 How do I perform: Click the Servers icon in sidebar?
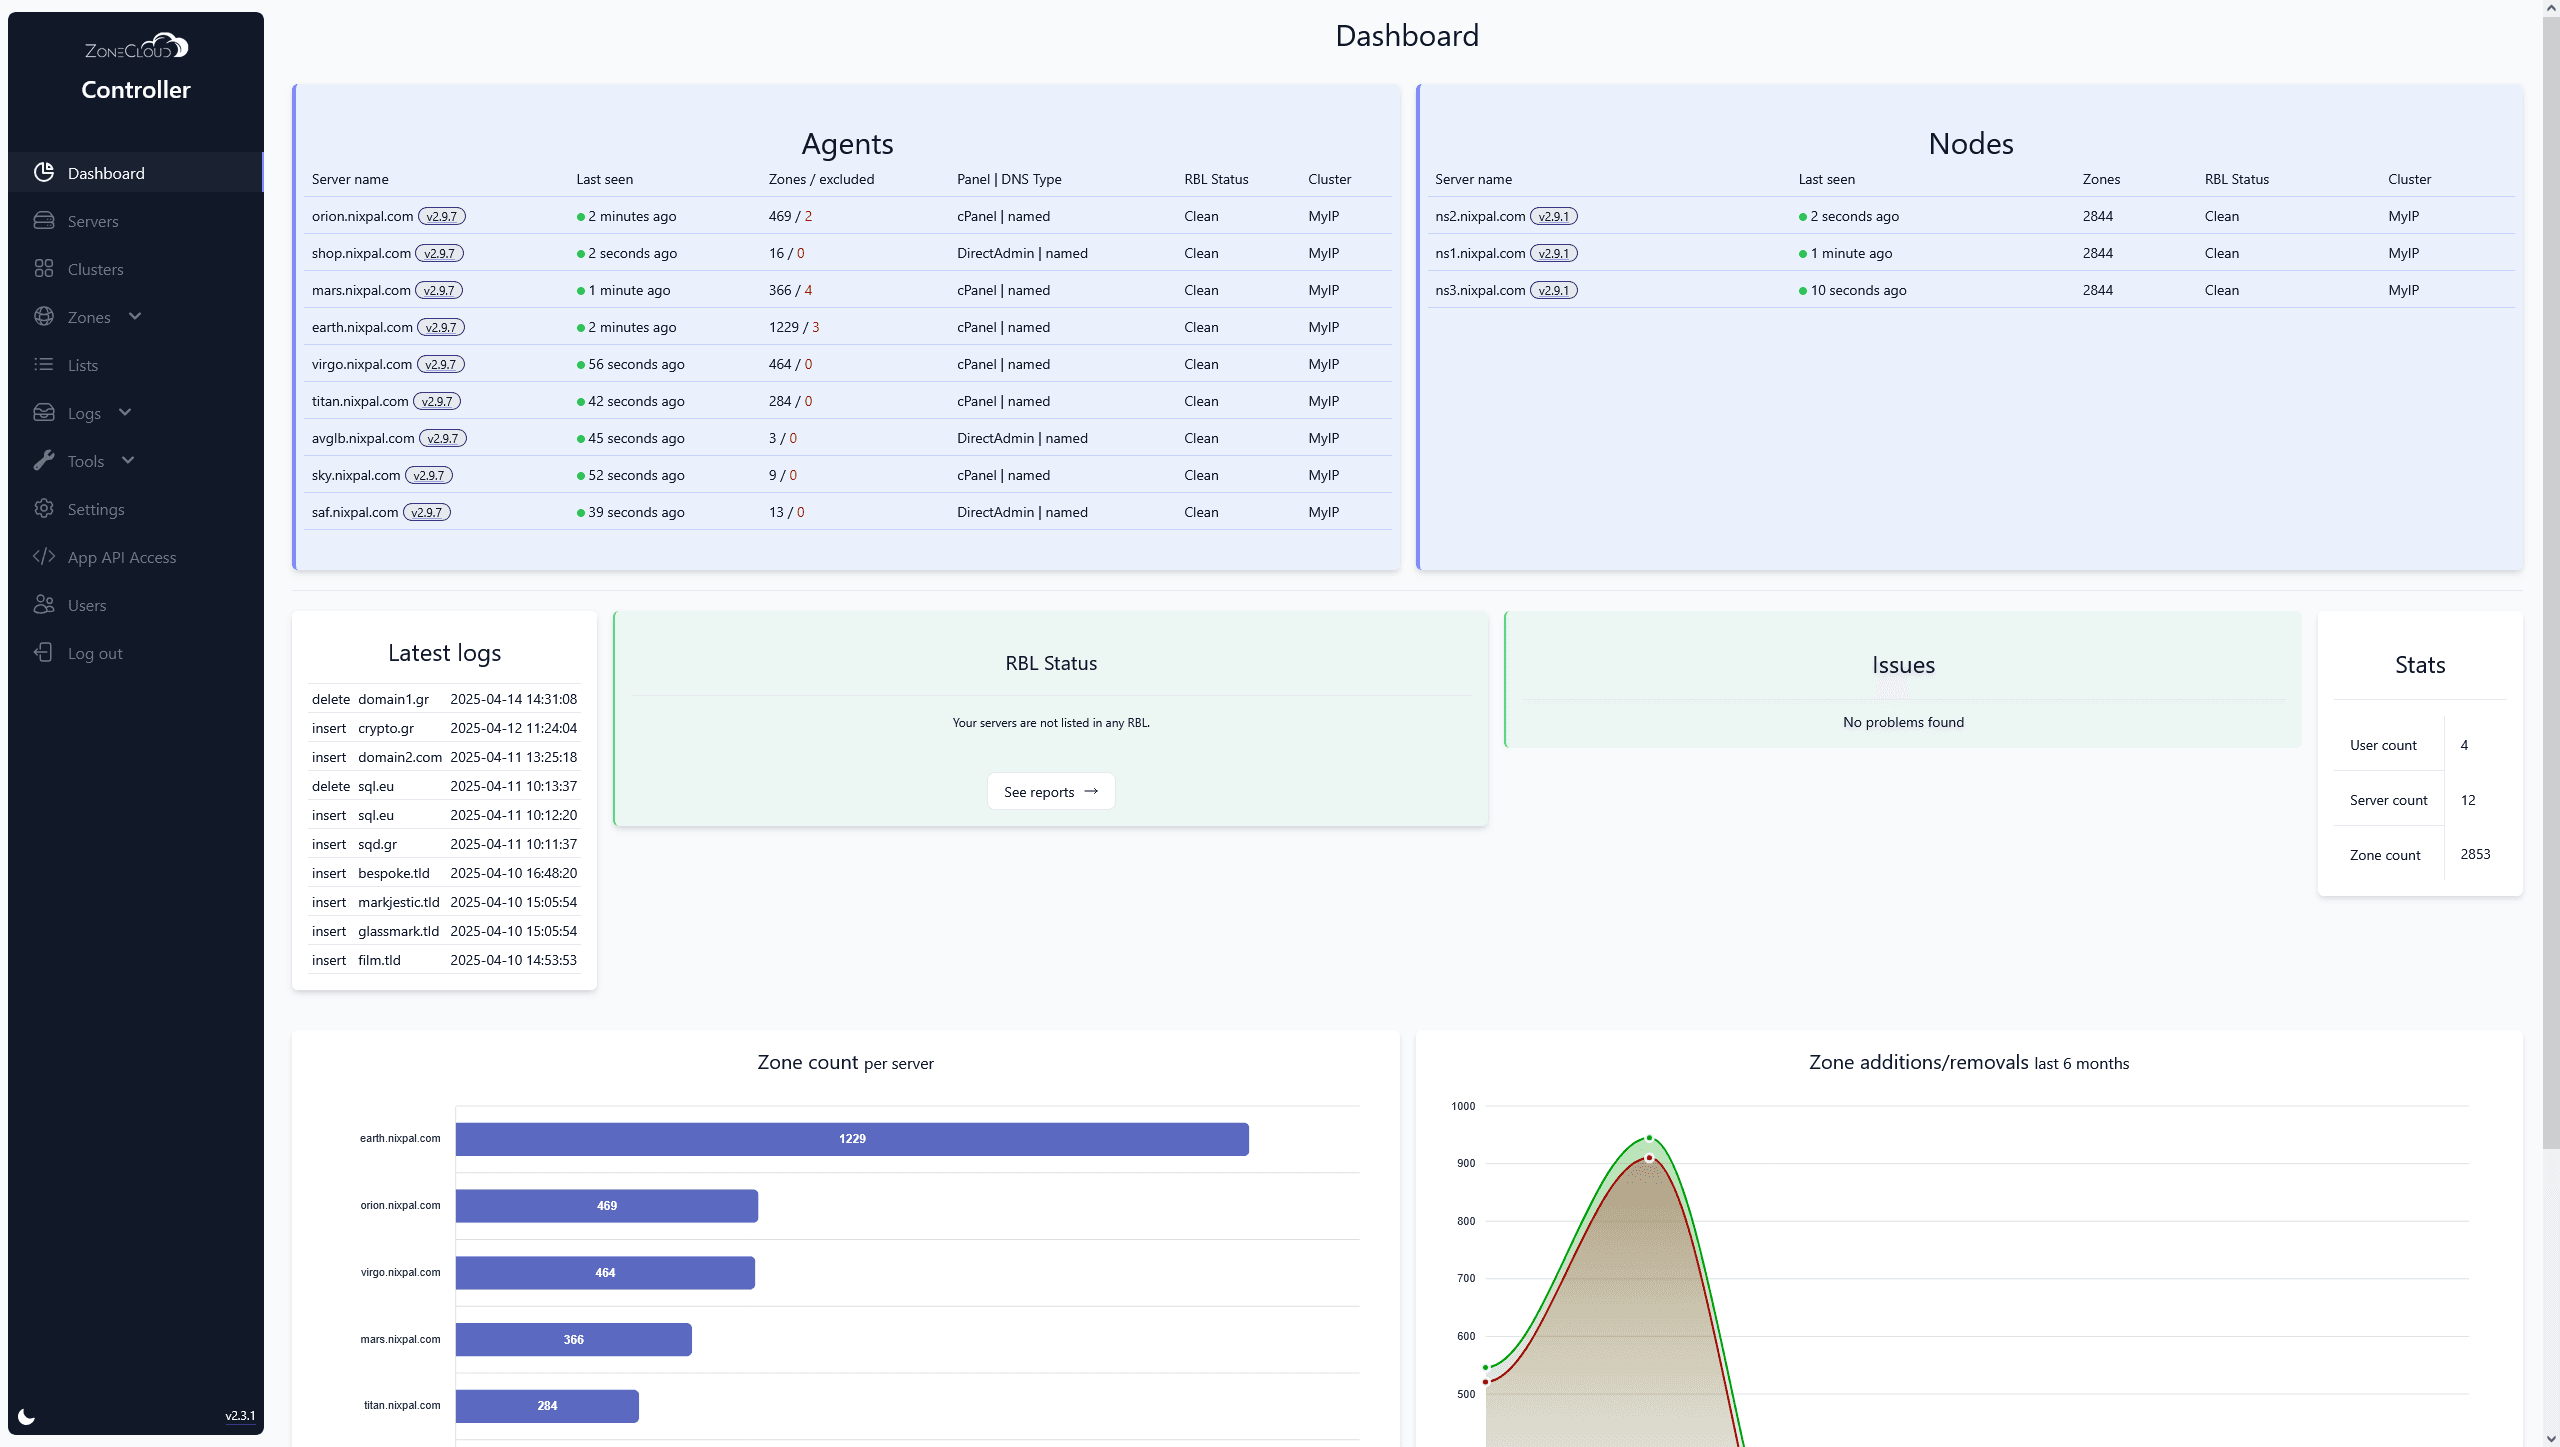(44, 220)
